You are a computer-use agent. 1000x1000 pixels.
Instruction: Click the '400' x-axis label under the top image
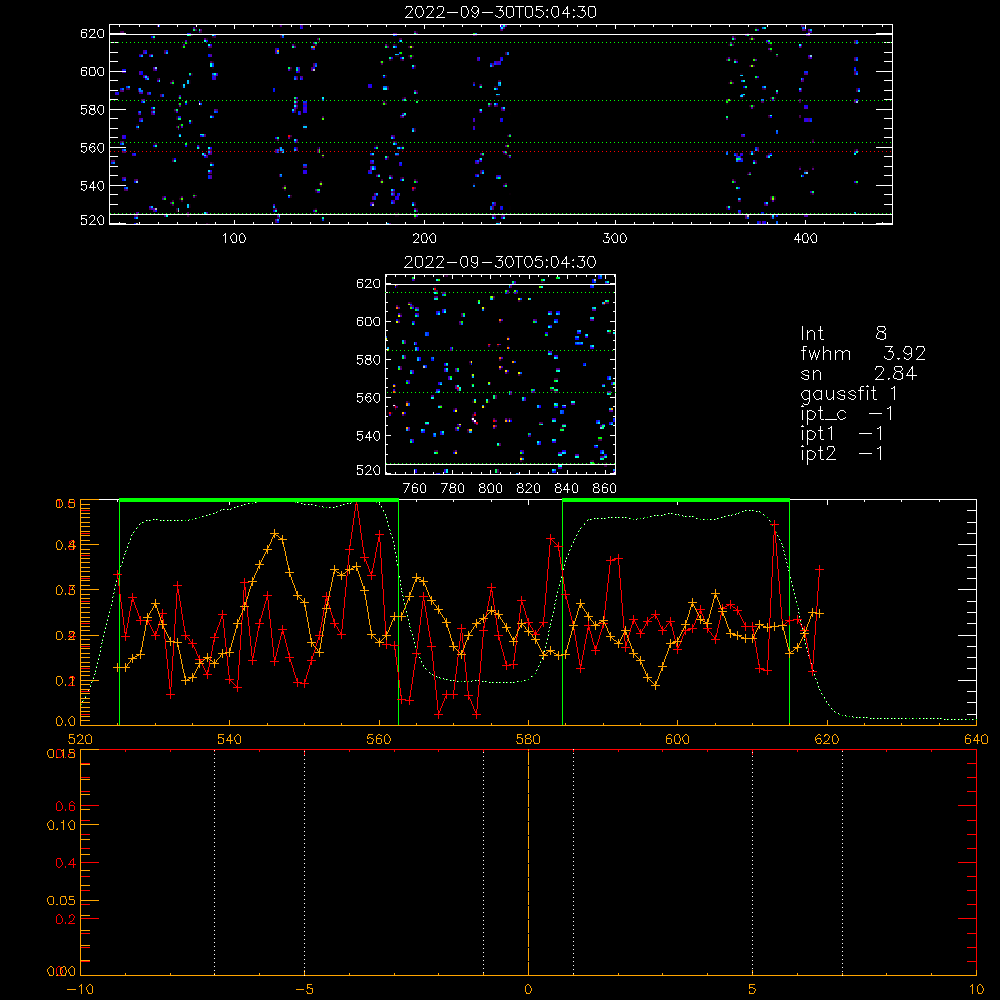click(805, 239)
